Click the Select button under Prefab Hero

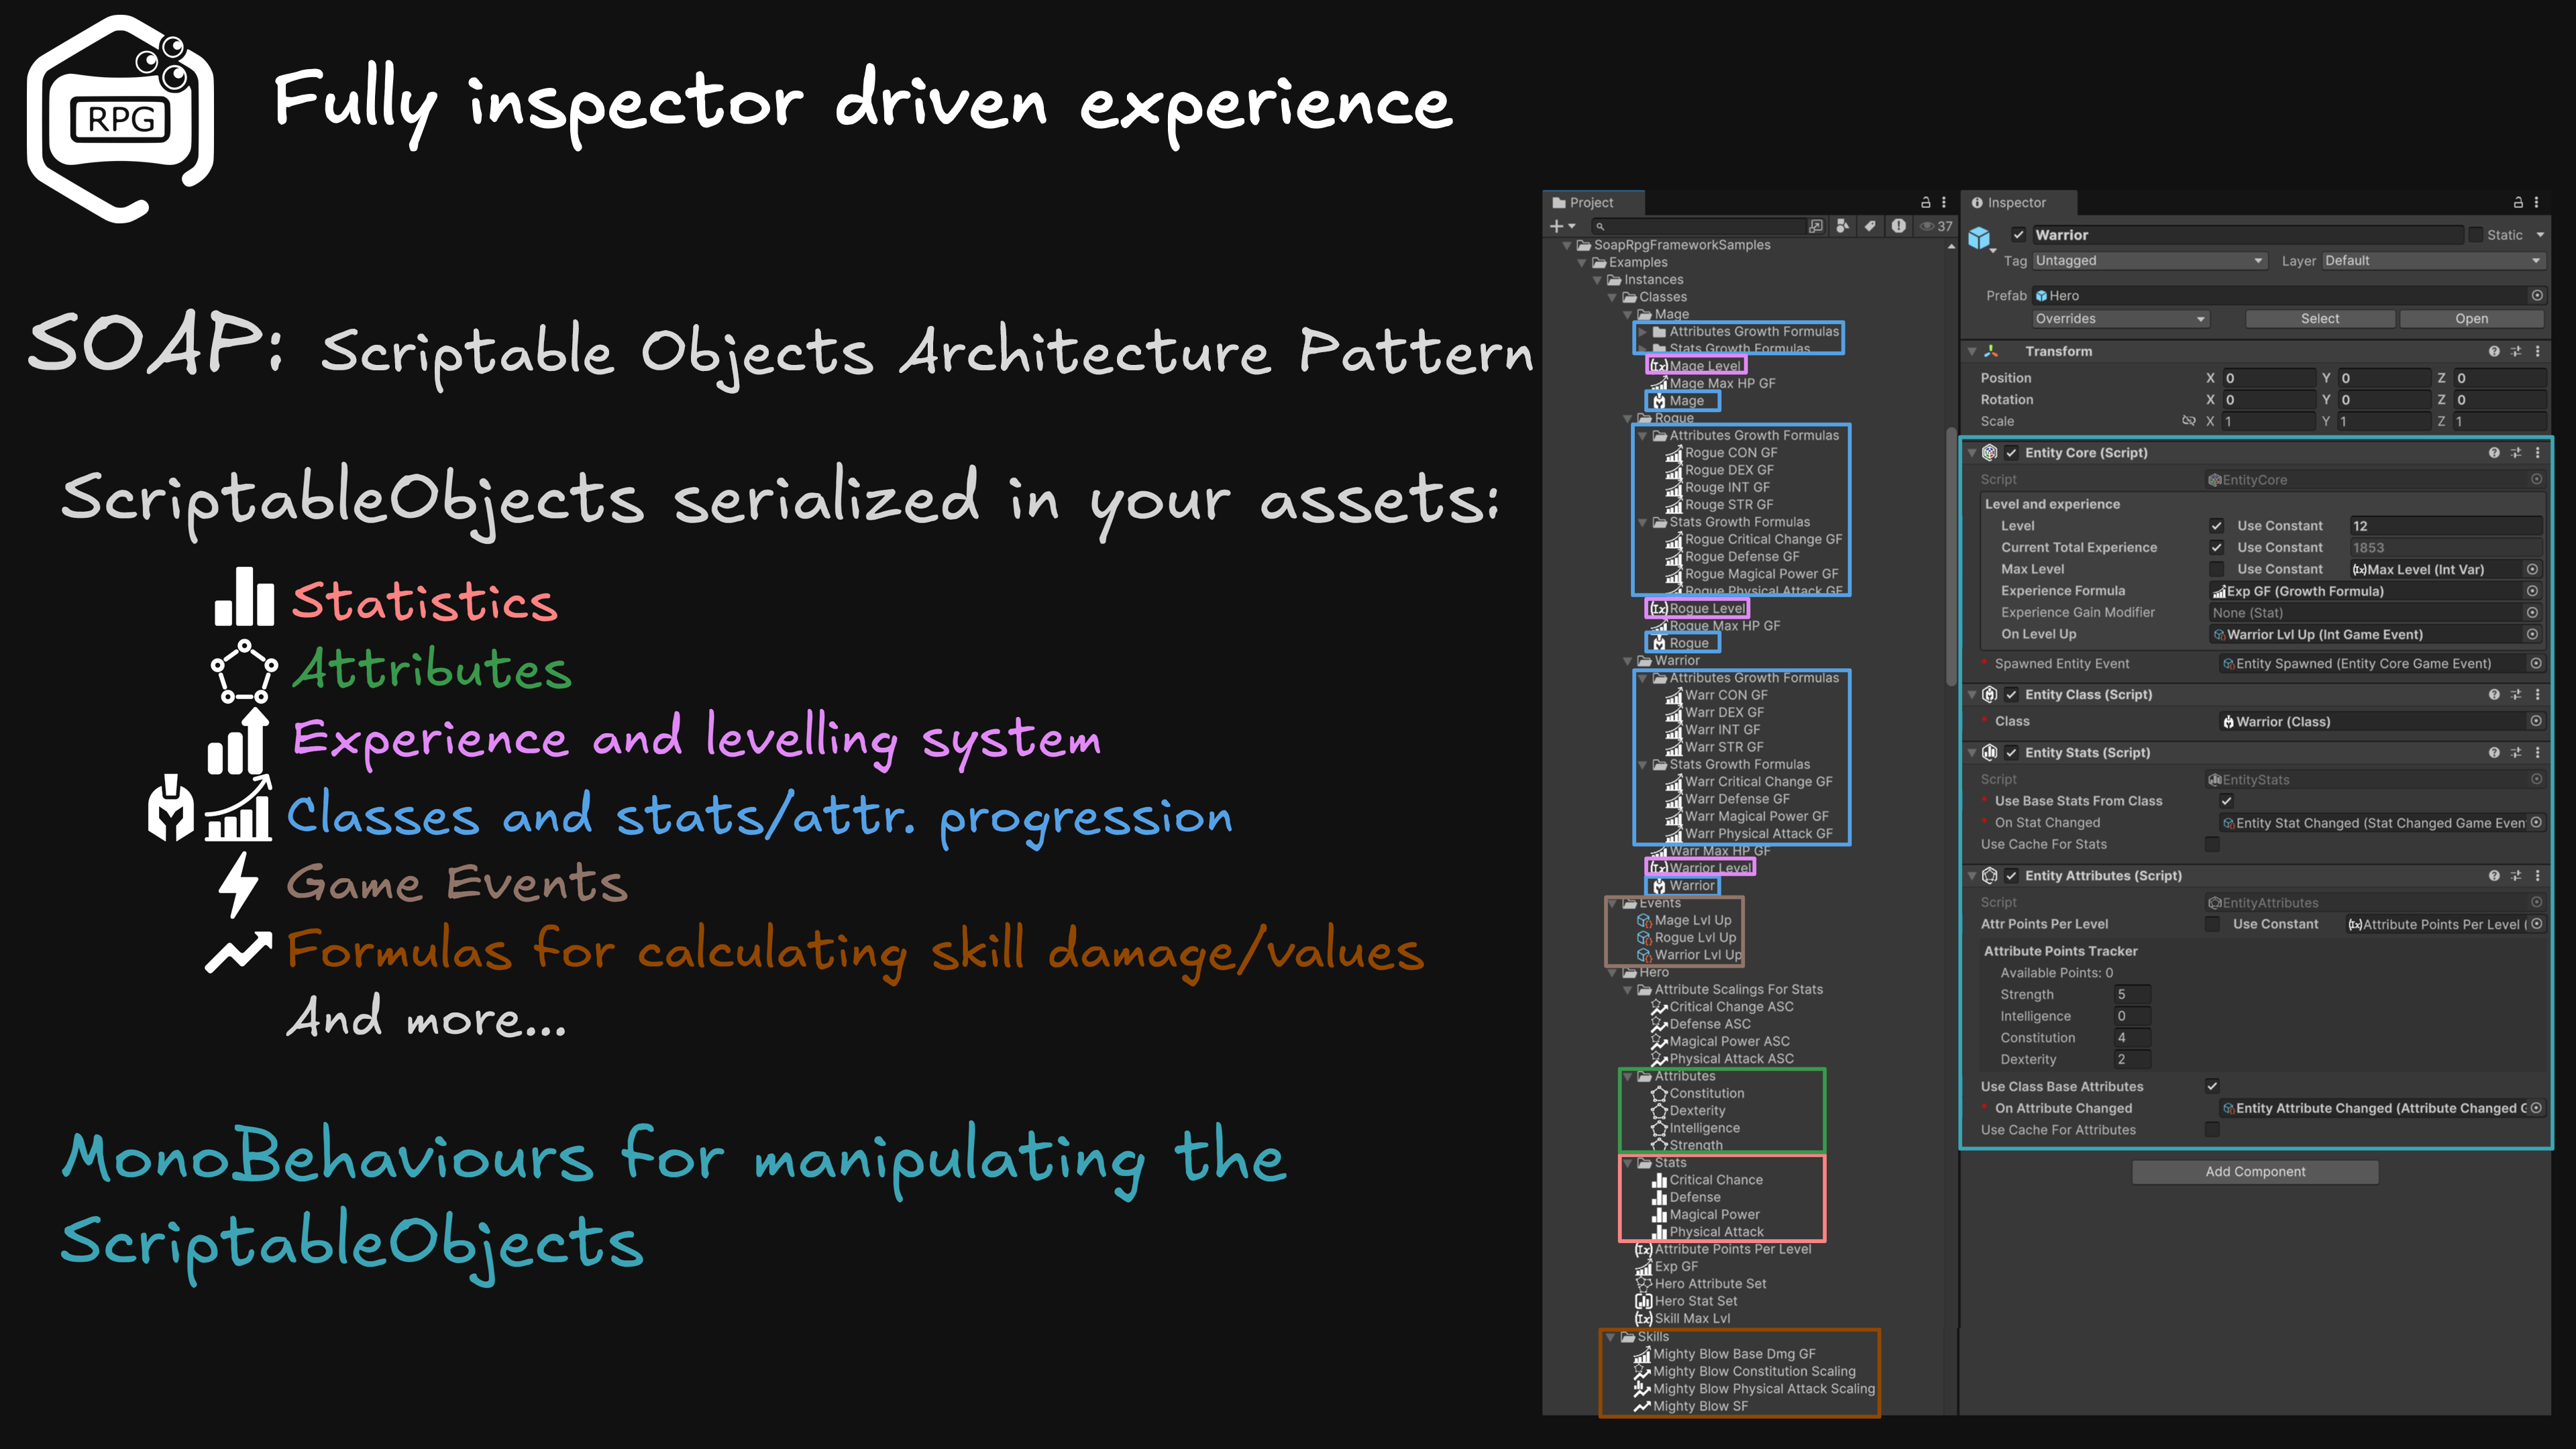(x=2320, y=318)
